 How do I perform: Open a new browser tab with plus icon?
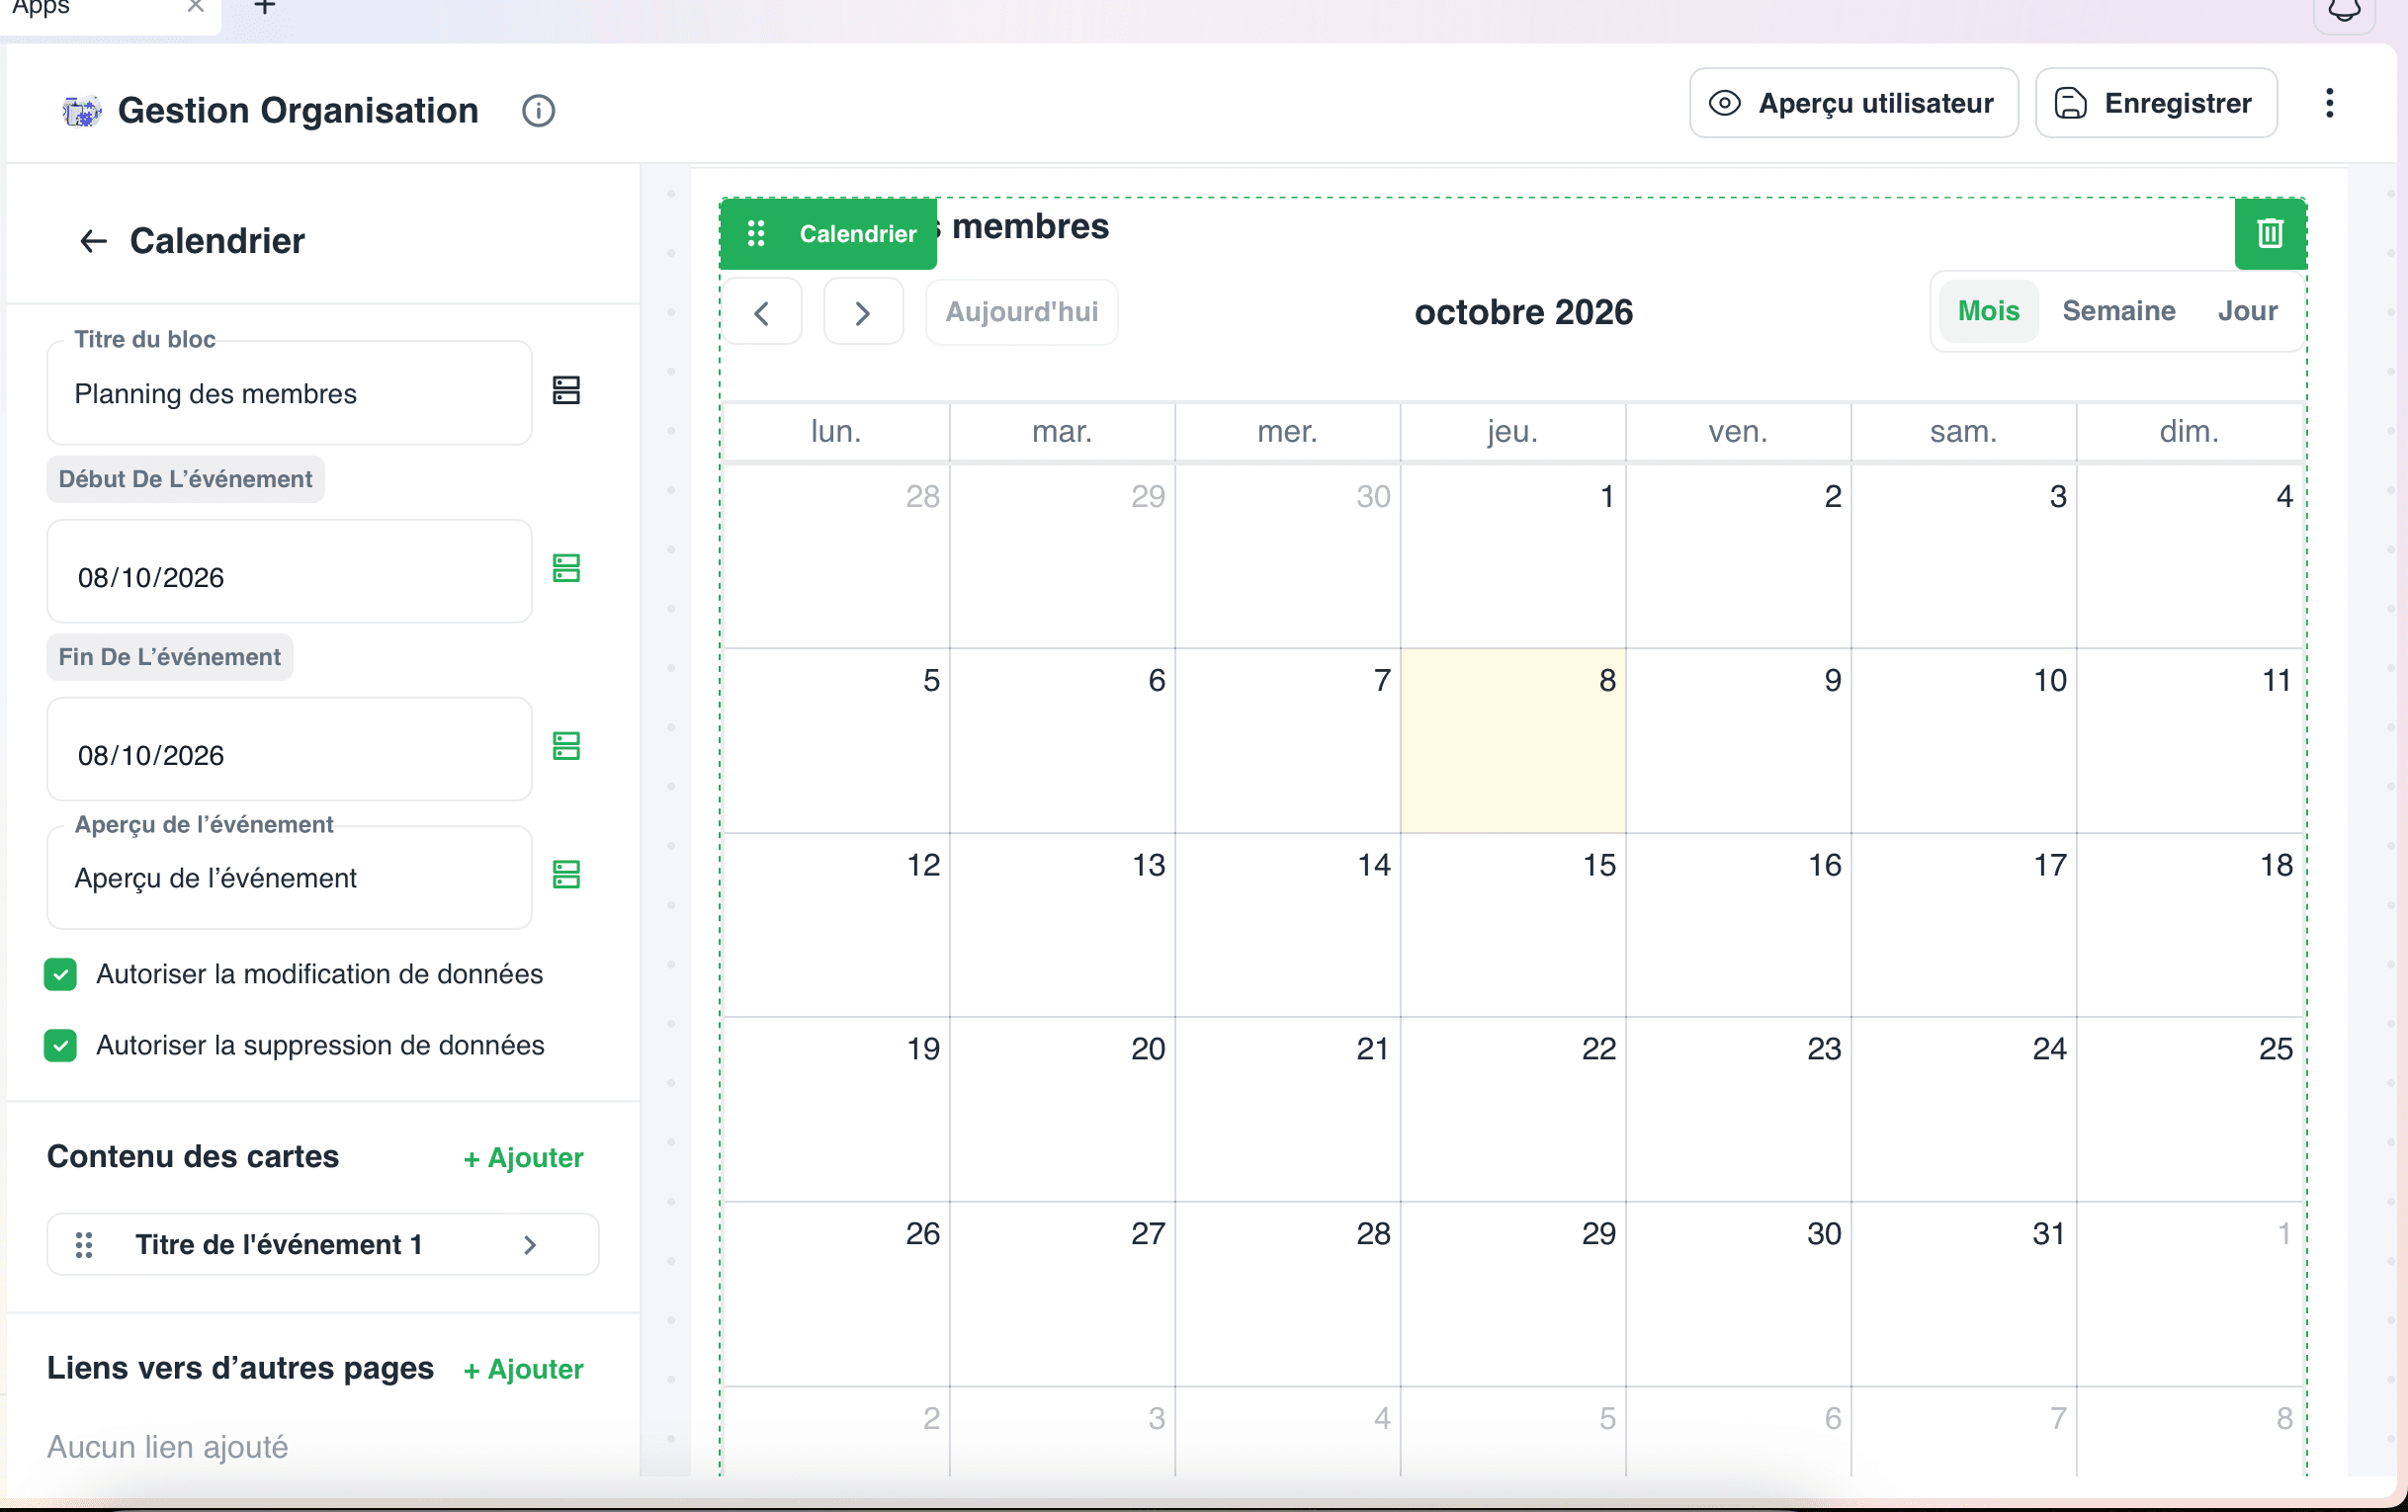(x=264, y=8)
